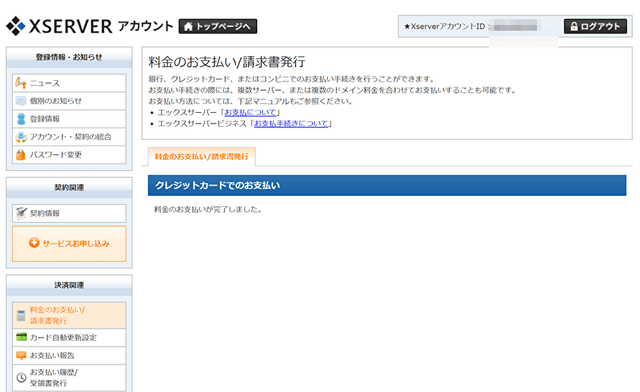The height and width of the screenshot is (392, 640).
Task: Click the パスワード変更 lock icon
Action: tap(21, 155)
